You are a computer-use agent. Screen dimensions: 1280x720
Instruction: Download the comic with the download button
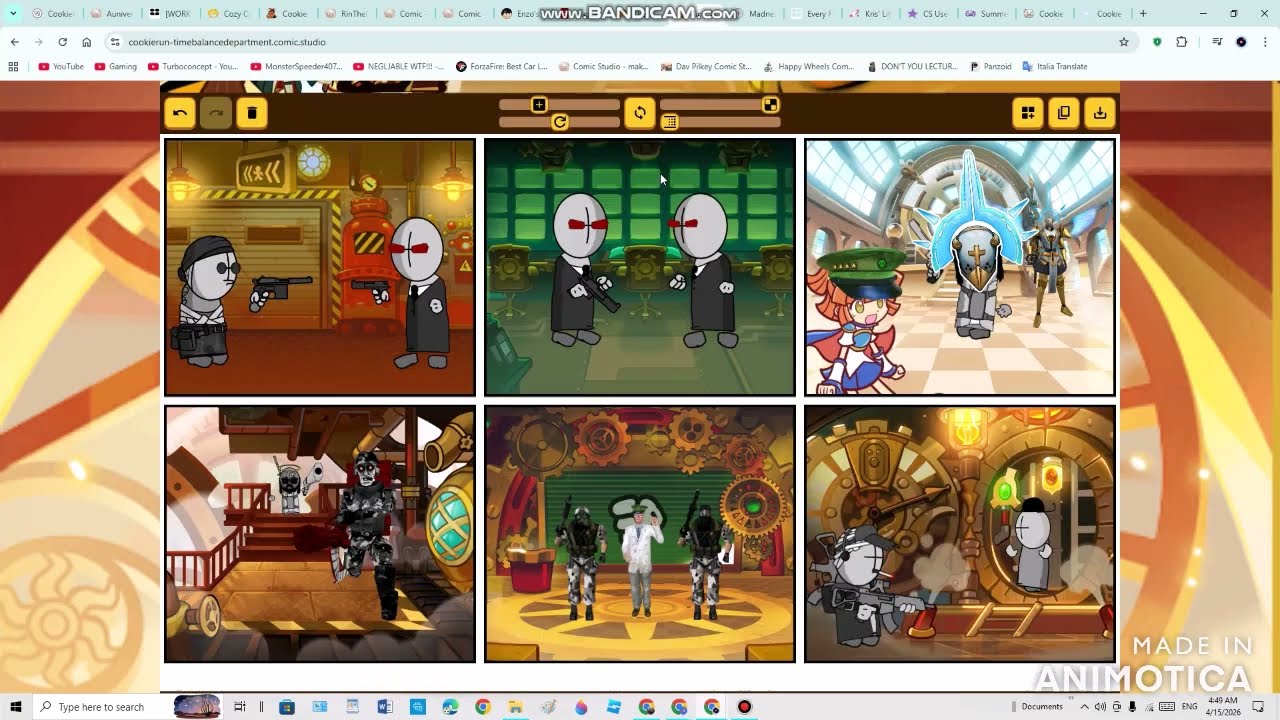pos(1100,113)
